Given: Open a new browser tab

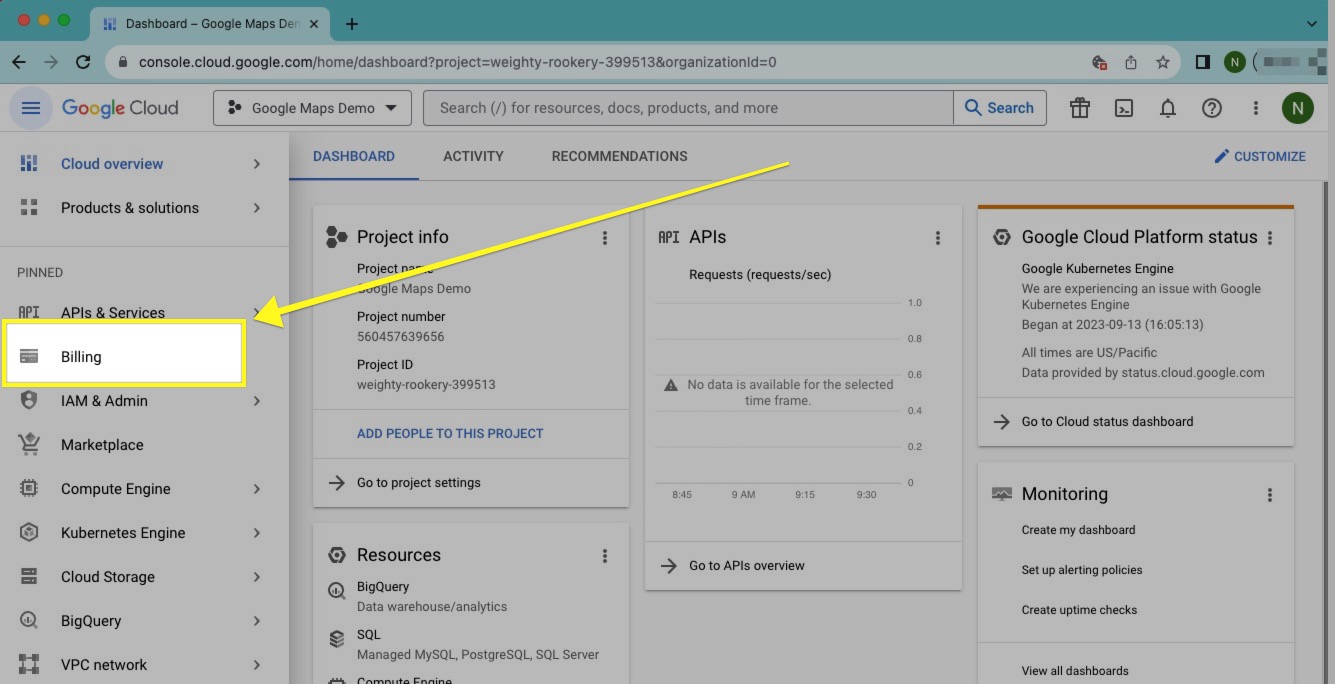Looking at the screenshot, I should [x=352, y=24].
